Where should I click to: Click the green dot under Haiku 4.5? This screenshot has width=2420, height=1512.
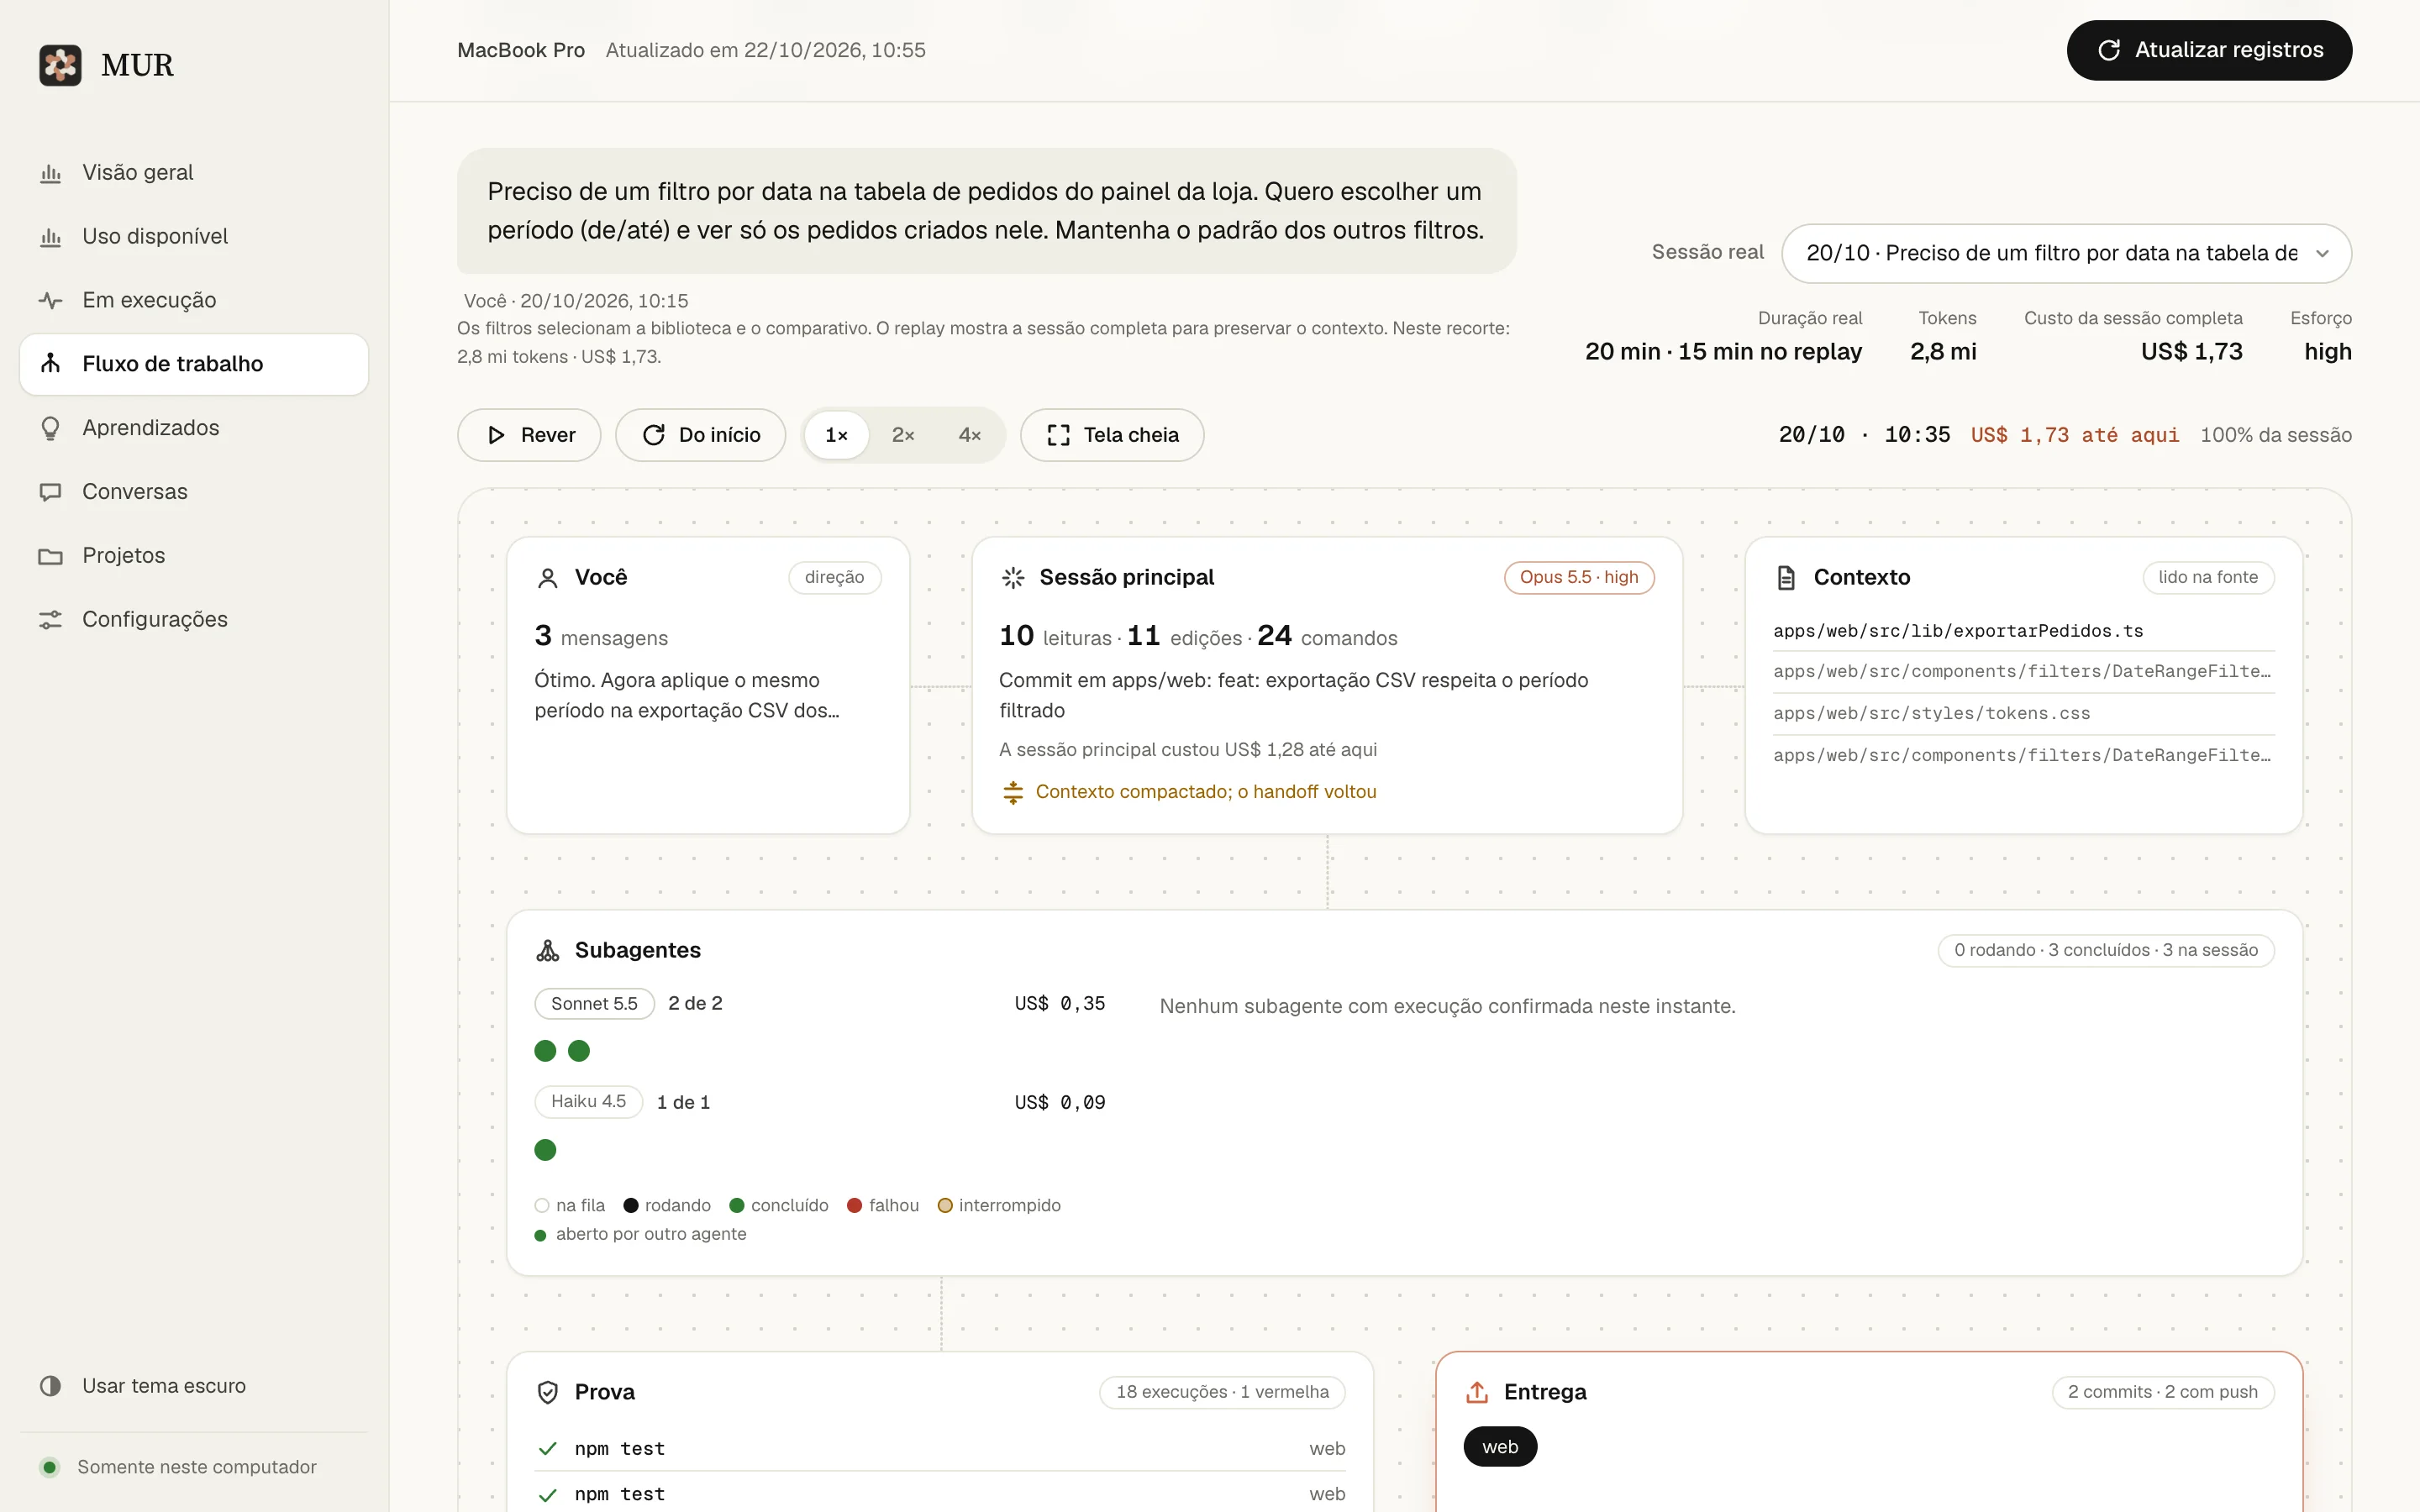(x=545, y=1150)
